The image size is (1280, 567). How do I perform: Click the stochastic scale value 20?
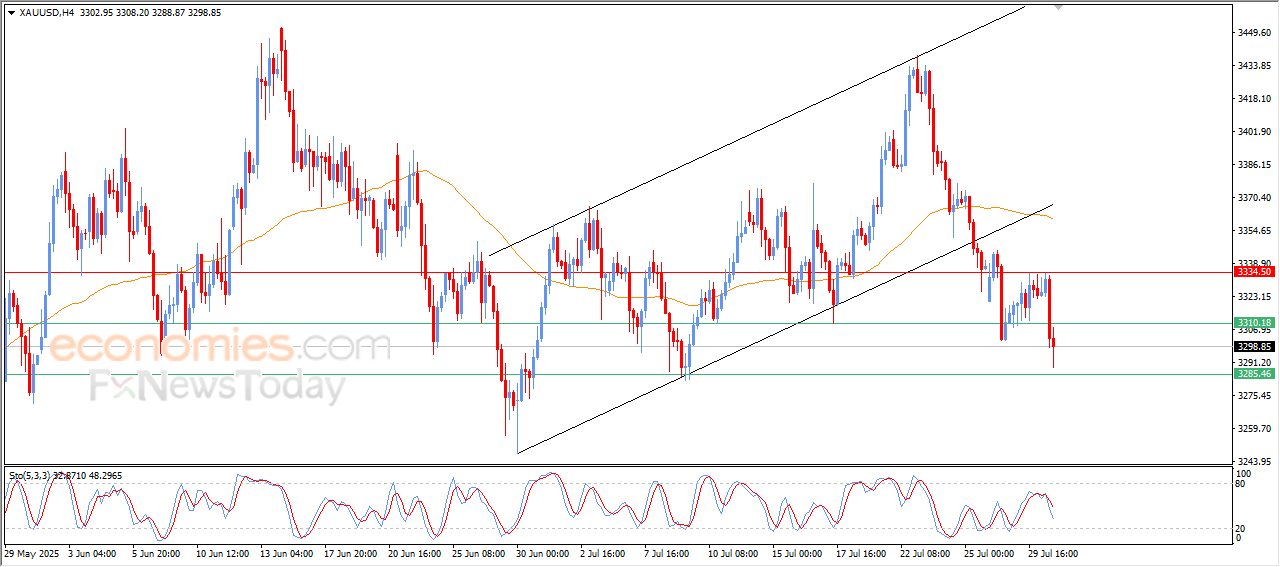click(1241, 527)
